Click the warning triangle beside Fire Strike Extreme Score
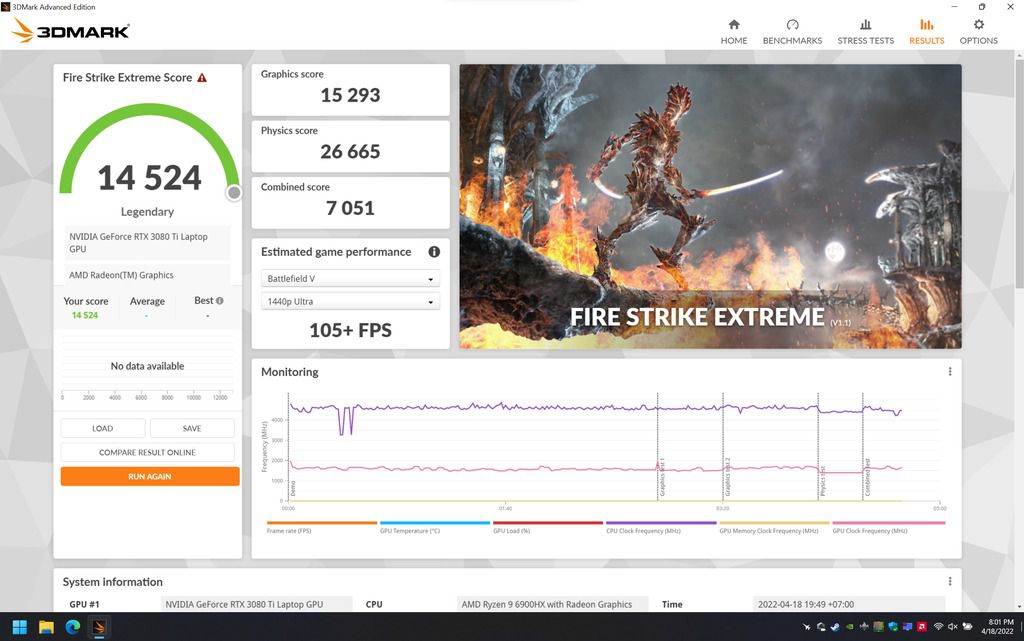Viewport: 1024px width, 641px height. tap(202, 78)
